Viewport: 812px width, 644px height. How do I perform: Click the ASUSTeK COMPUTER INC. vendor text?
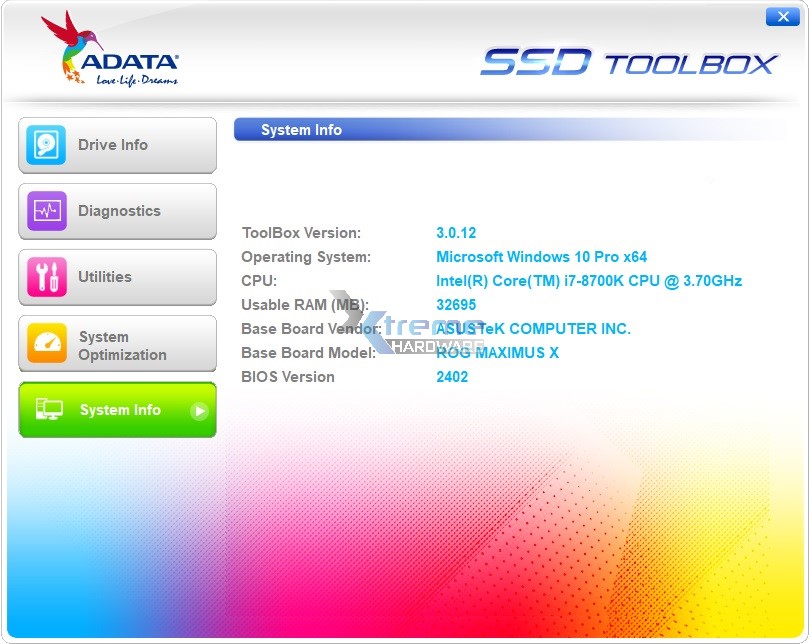point(531,328)
